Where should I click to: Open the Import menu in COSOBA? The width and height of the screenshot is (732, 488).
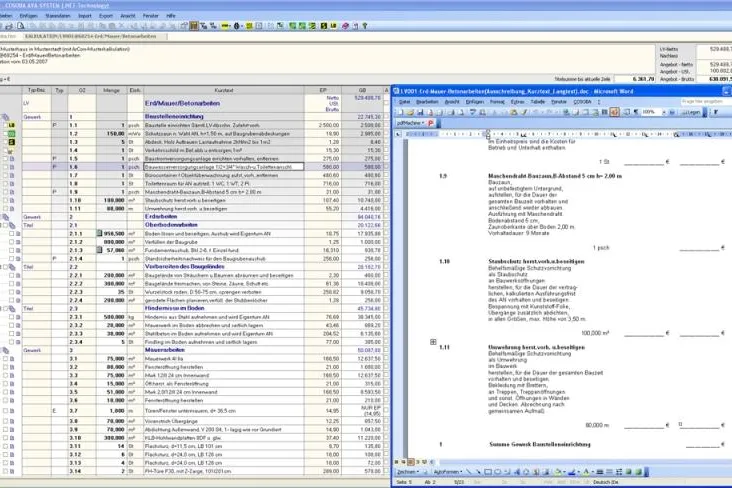click(85, 16)
